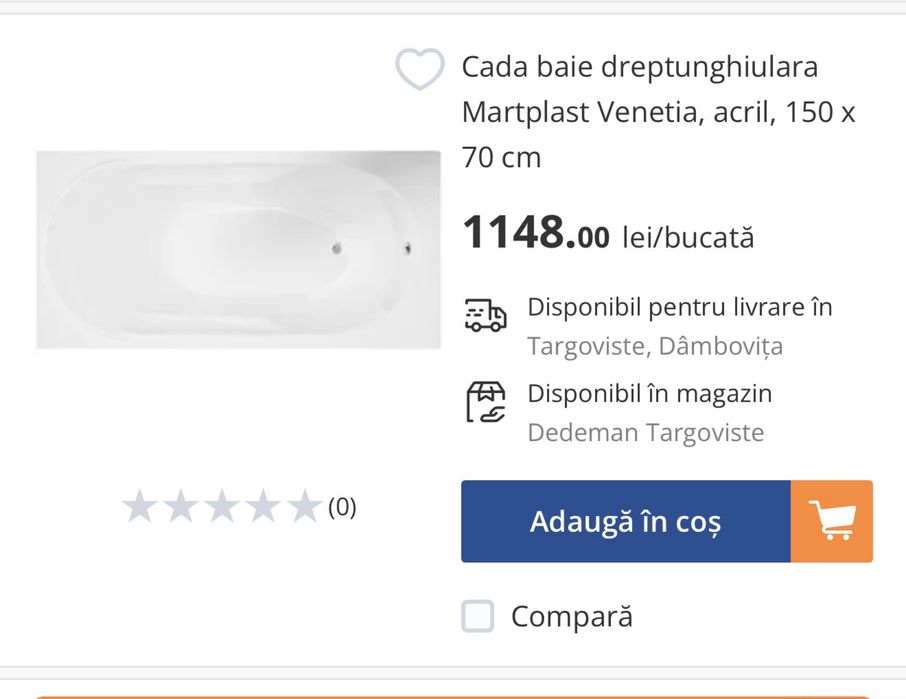Click the orange shopping cart icon
This screenshot has height=699, width=906.
coord(831,521)
